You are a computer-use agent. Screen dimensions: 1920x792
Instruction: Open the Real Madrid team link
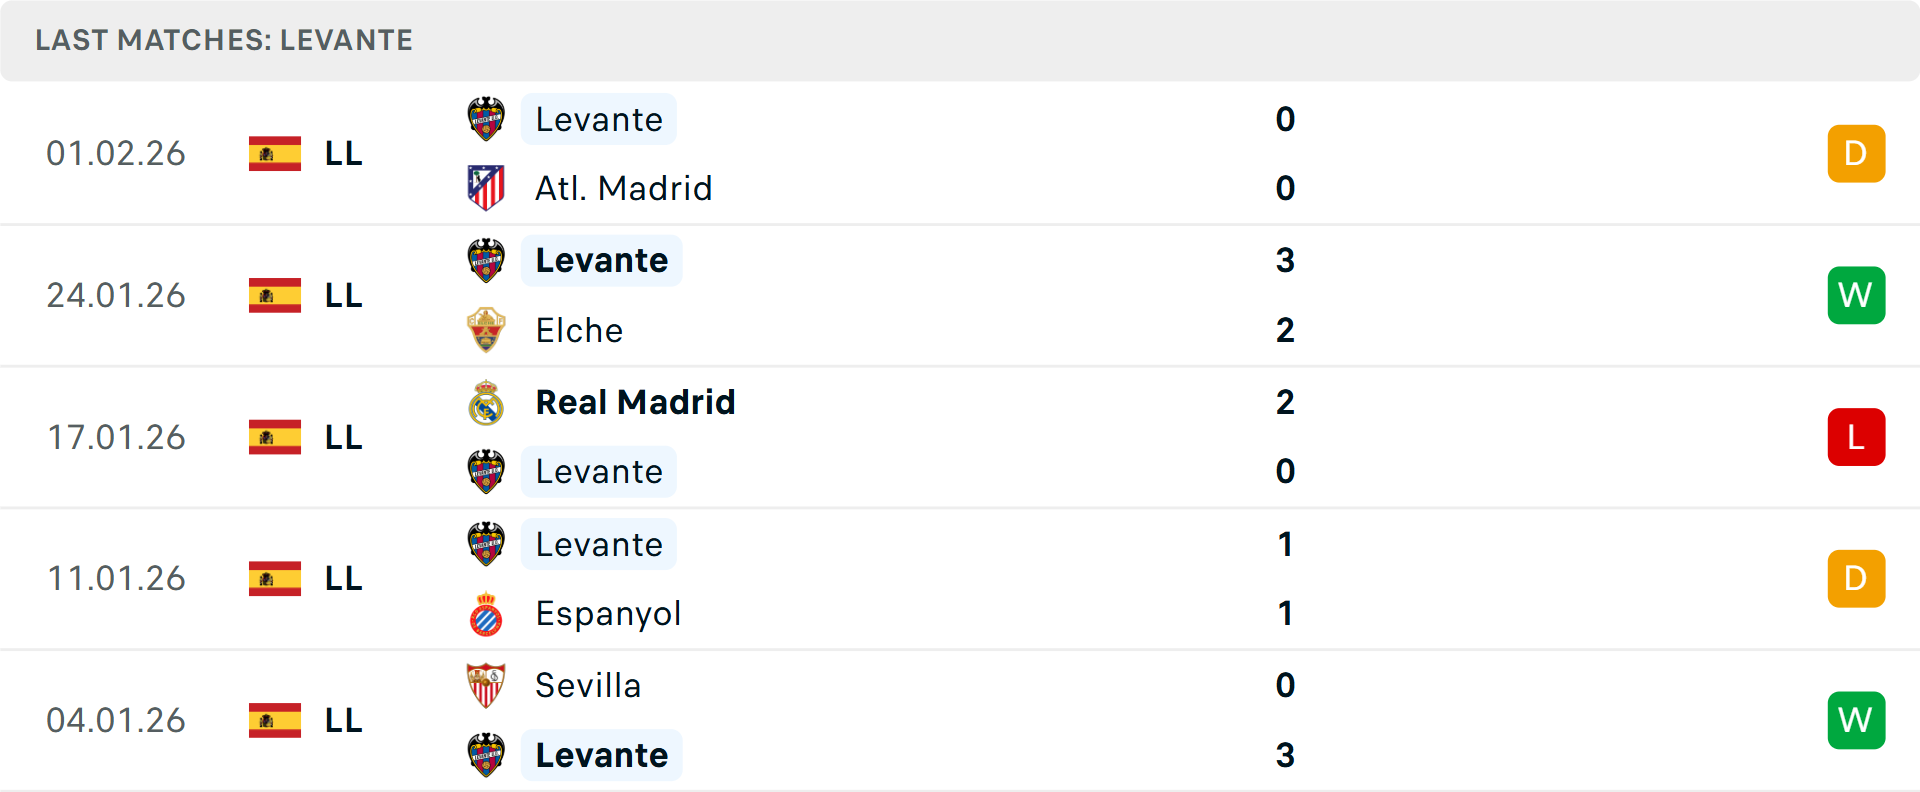(x=635, y=402)
